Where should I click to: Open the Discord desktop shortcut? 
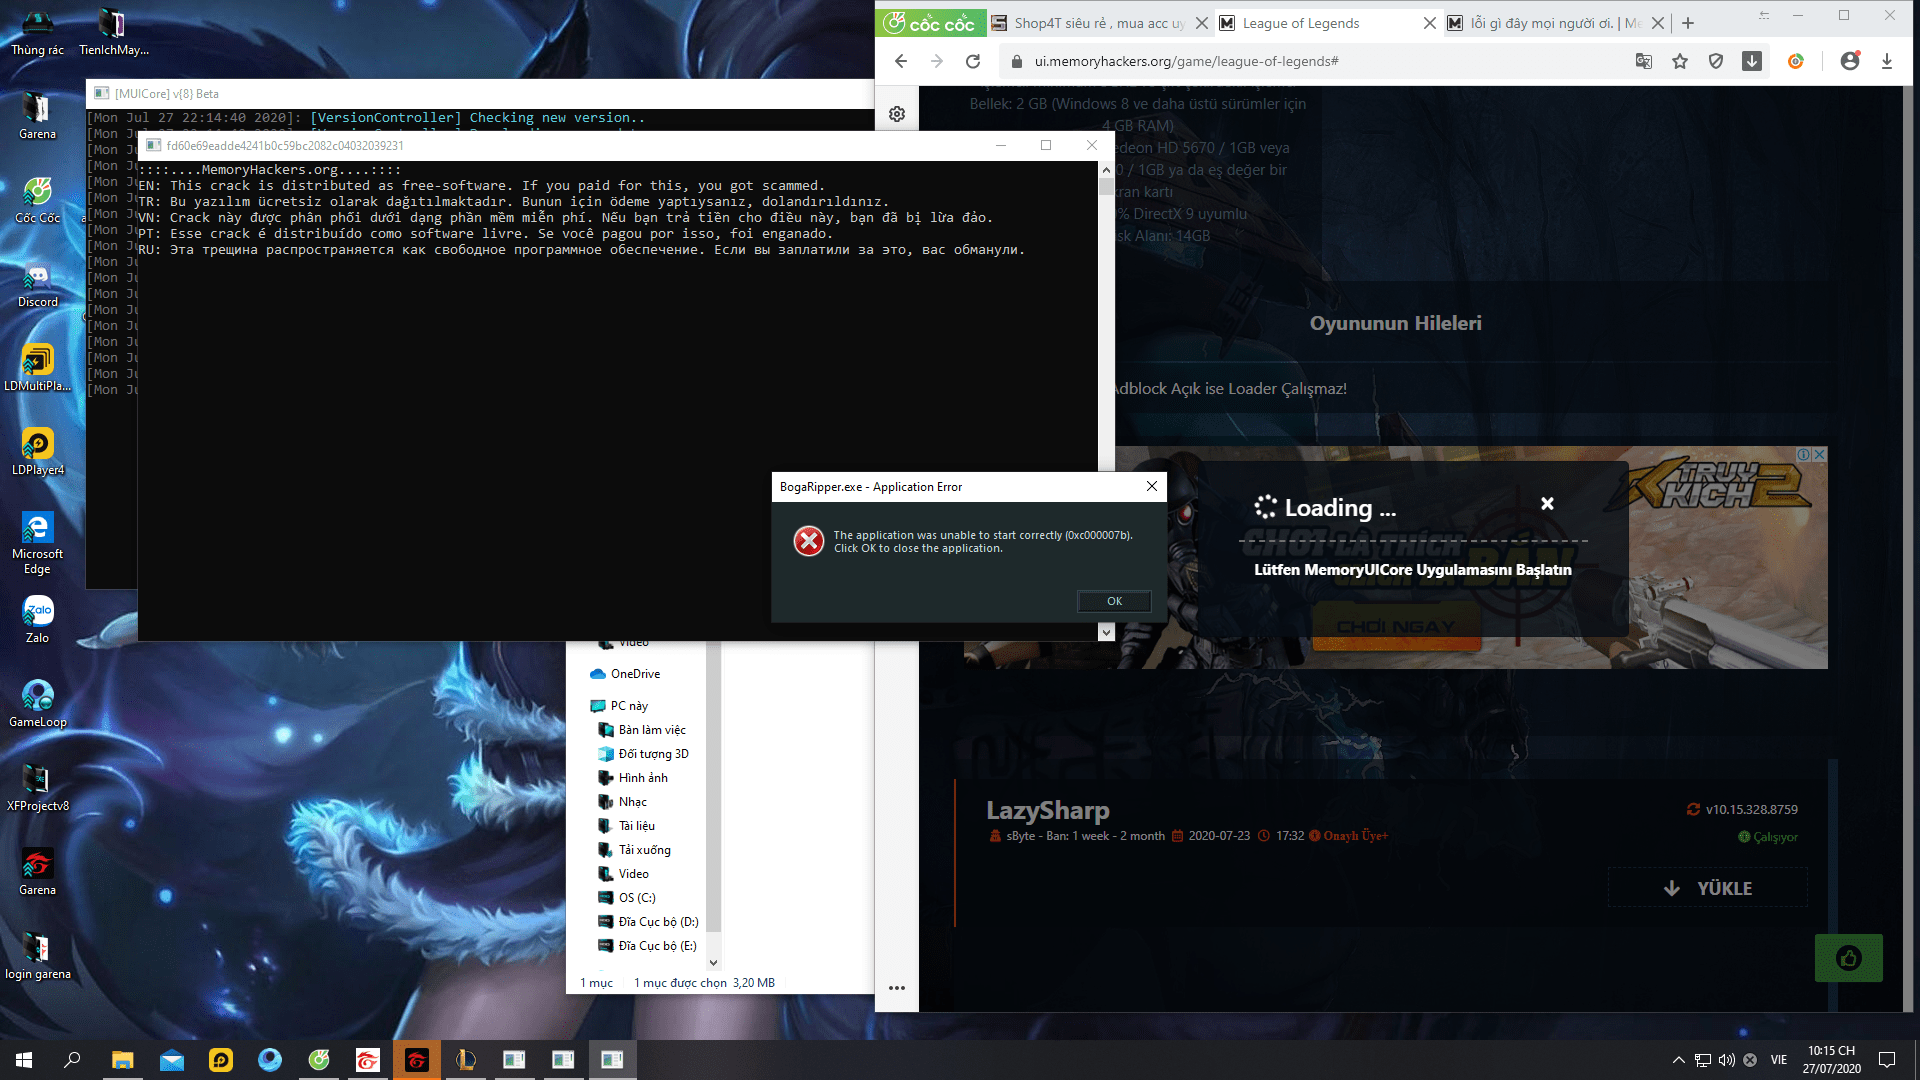tap(37, 284)
